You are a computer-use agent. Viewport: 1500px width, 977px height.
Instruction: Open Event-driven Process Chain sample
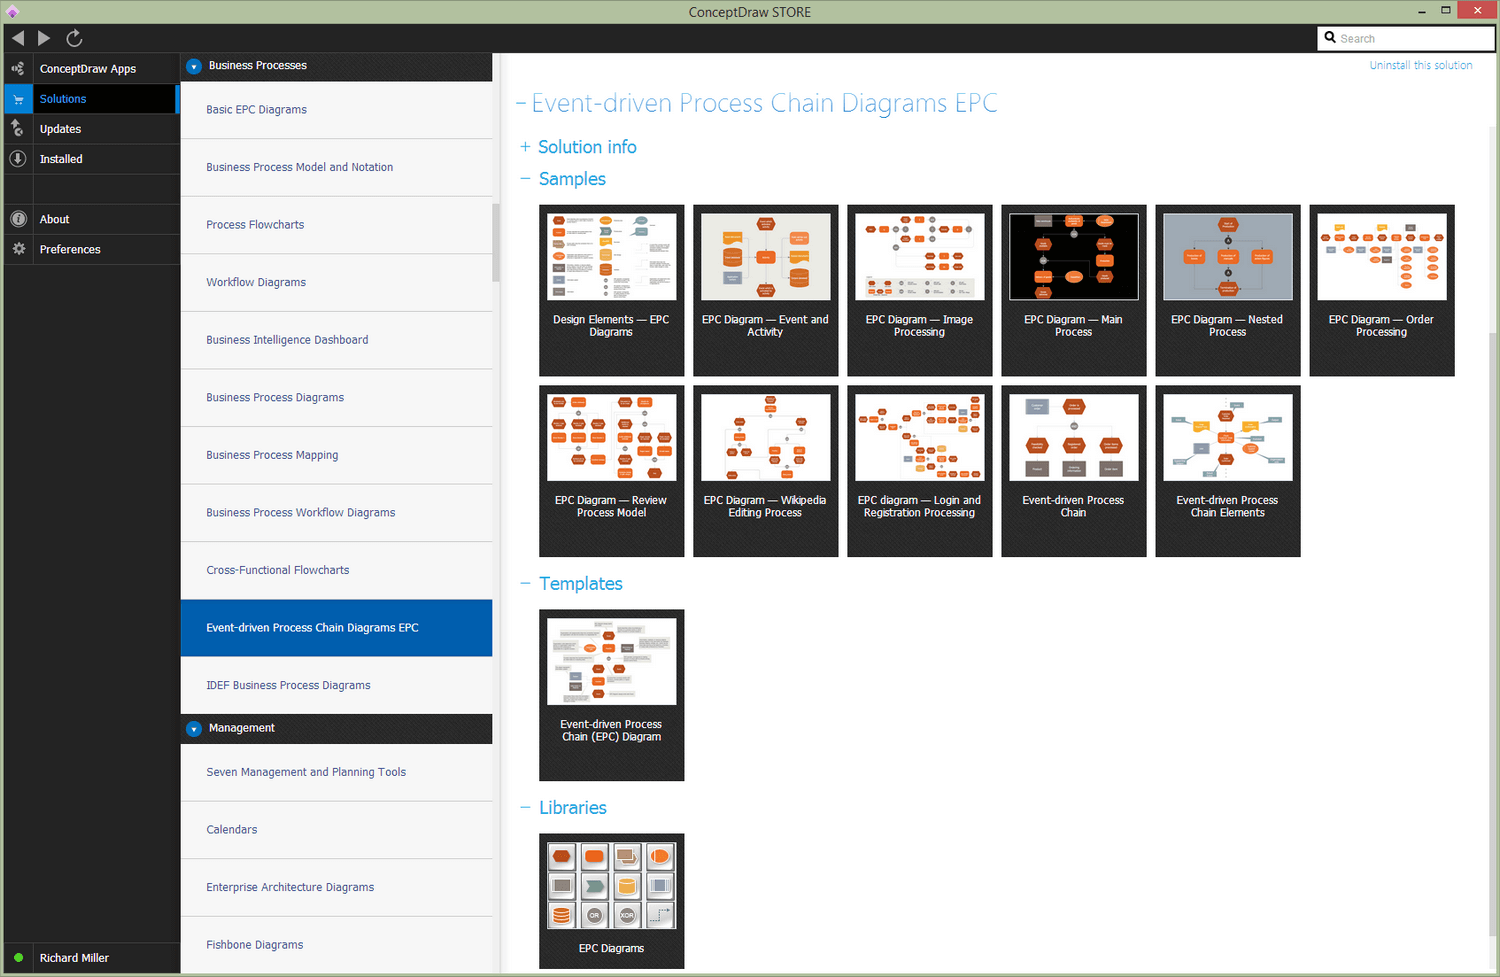pyautogui.click(x=1073, y=471)
